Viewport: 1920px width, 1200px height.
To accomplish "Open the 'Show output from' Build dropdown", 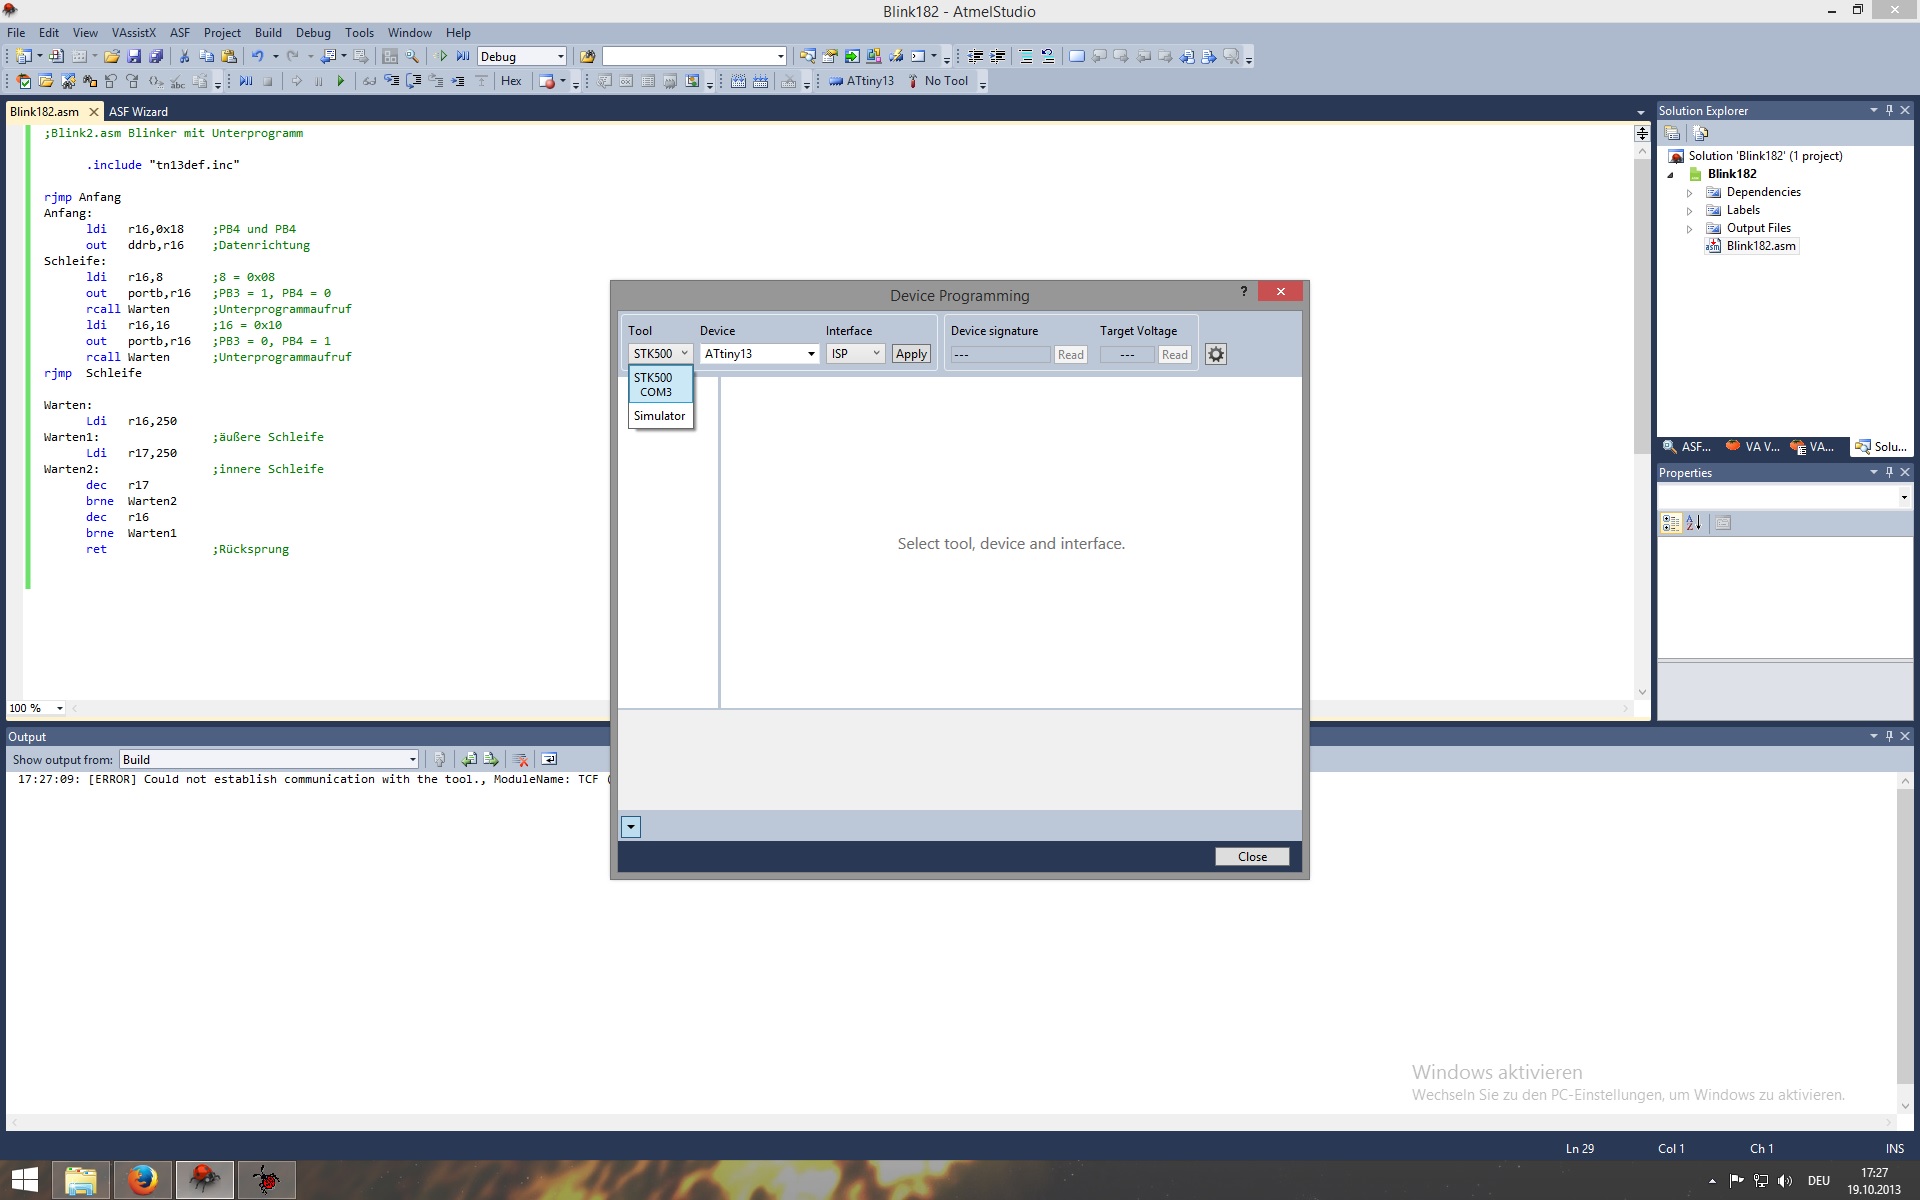I will [x=269, y=760].
